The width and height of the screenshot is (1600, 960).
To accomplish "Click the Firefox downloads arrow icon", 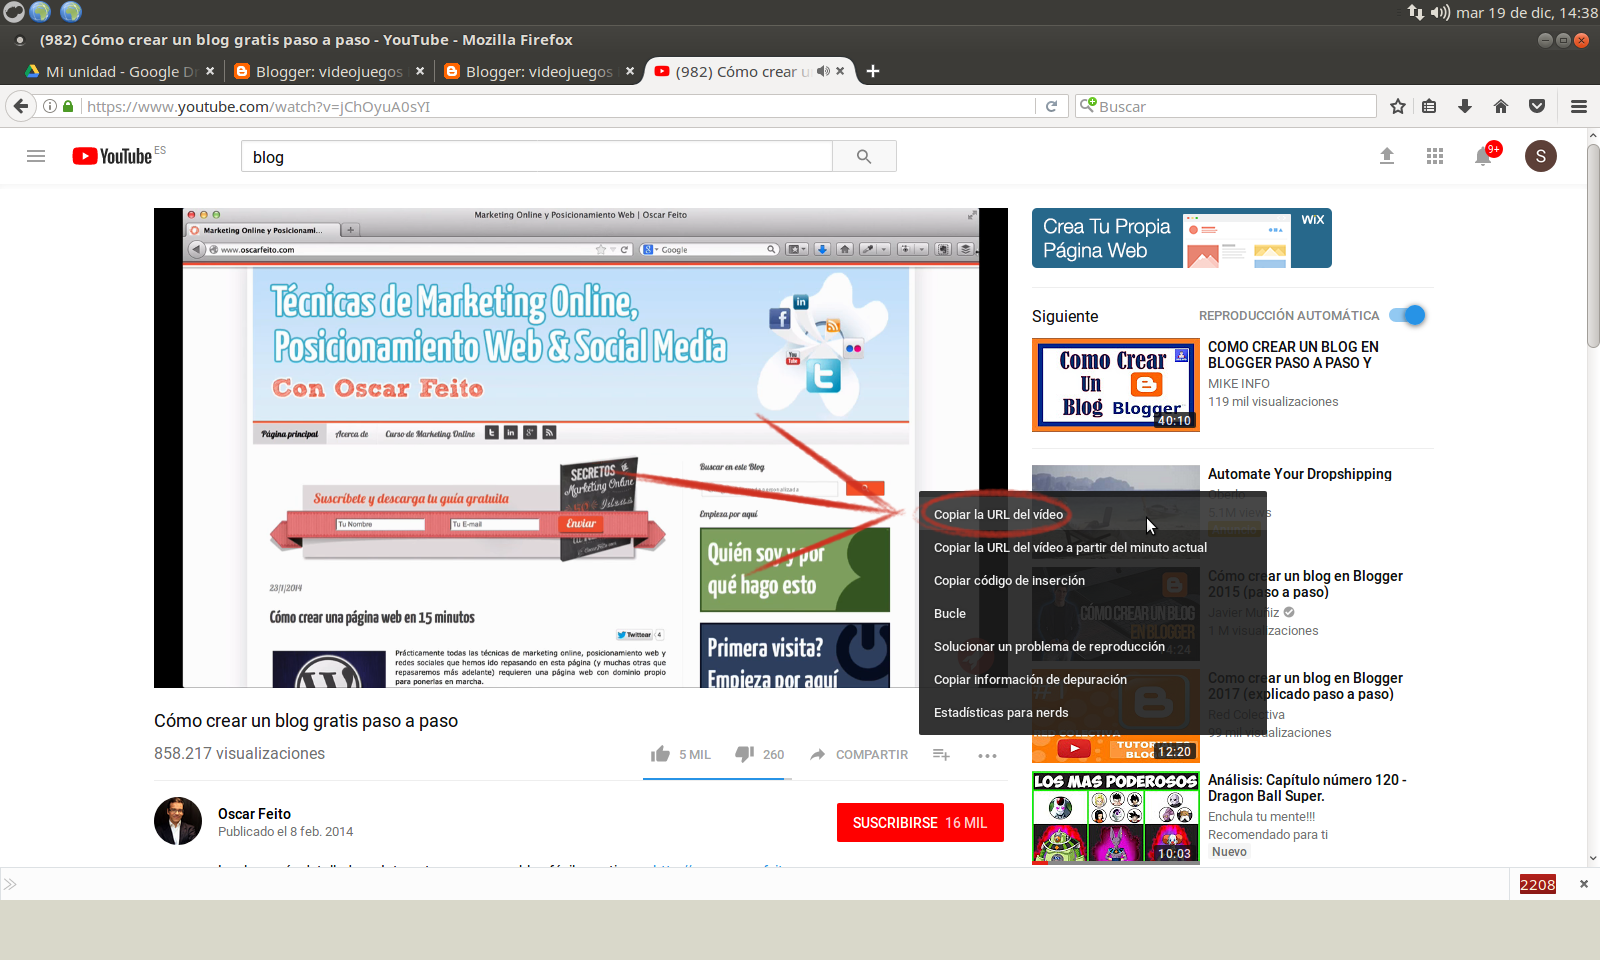I will pyautogui.click(x=1463, y=105).
